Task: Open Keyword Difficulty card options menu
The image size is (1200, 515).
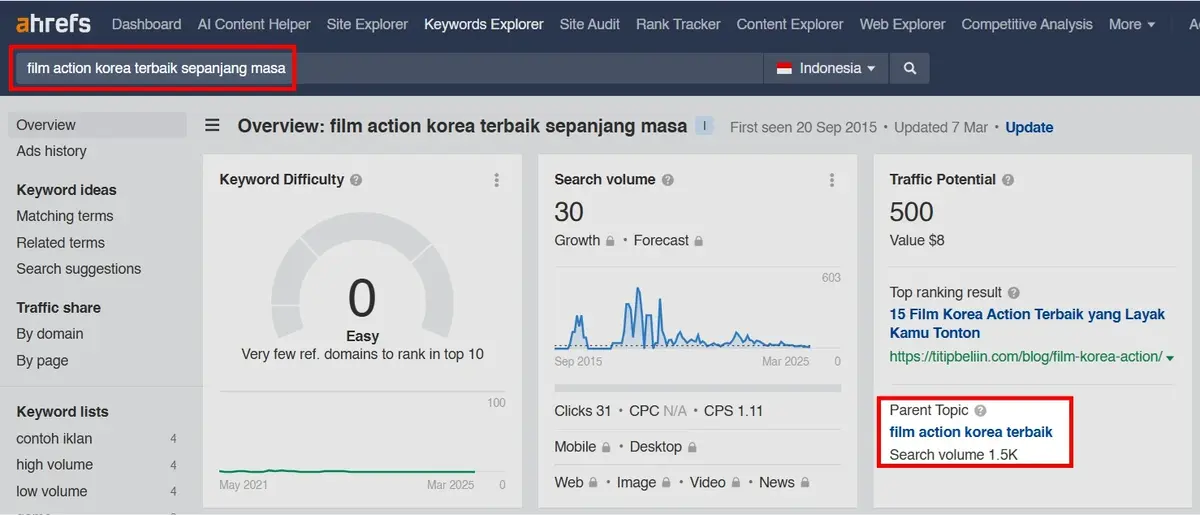Action: 496,180
